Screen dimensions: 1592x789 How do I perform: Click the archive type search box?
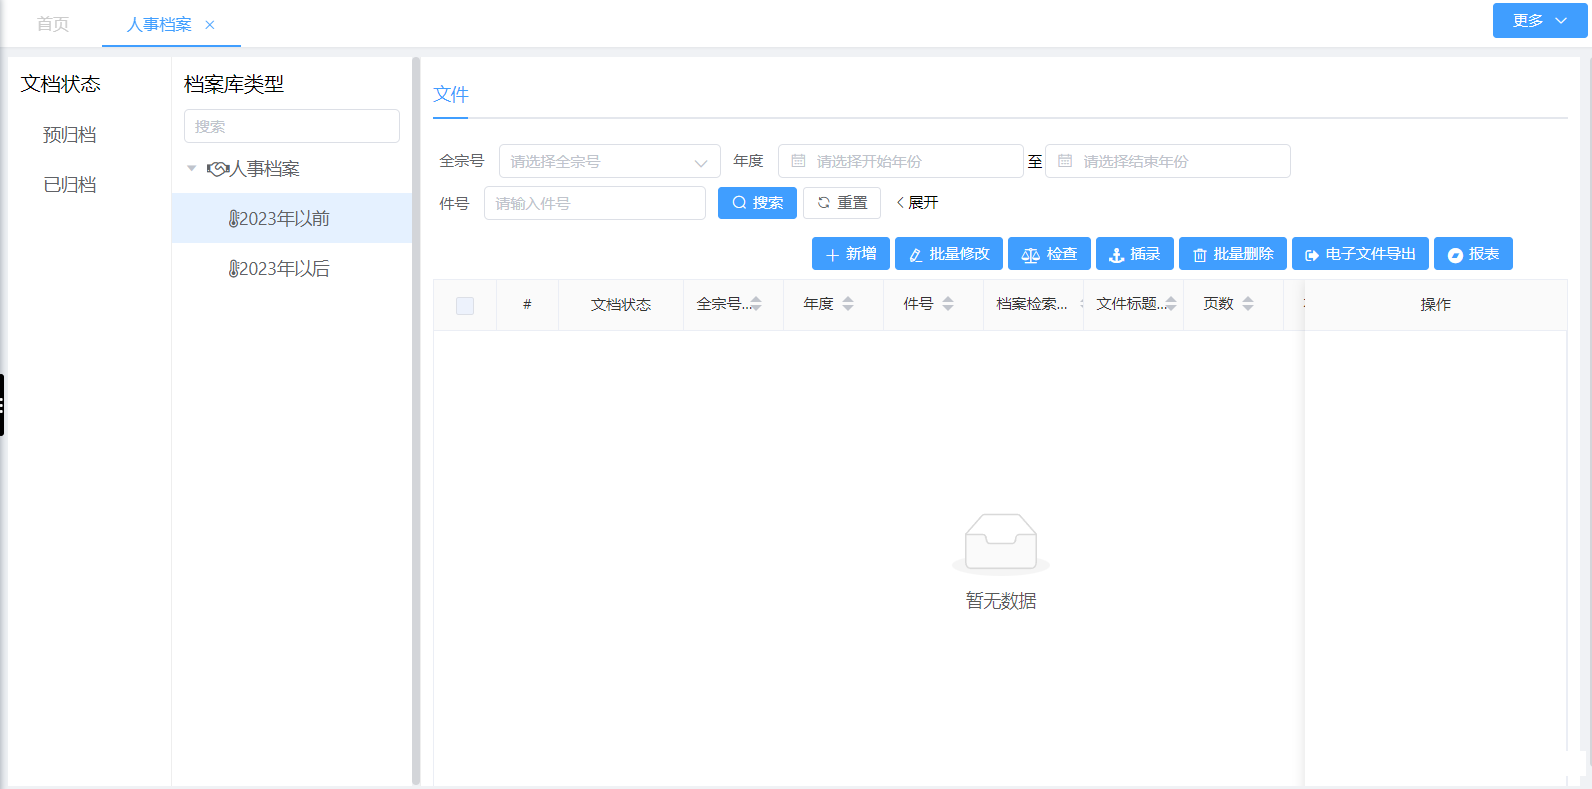pos(292,126)
